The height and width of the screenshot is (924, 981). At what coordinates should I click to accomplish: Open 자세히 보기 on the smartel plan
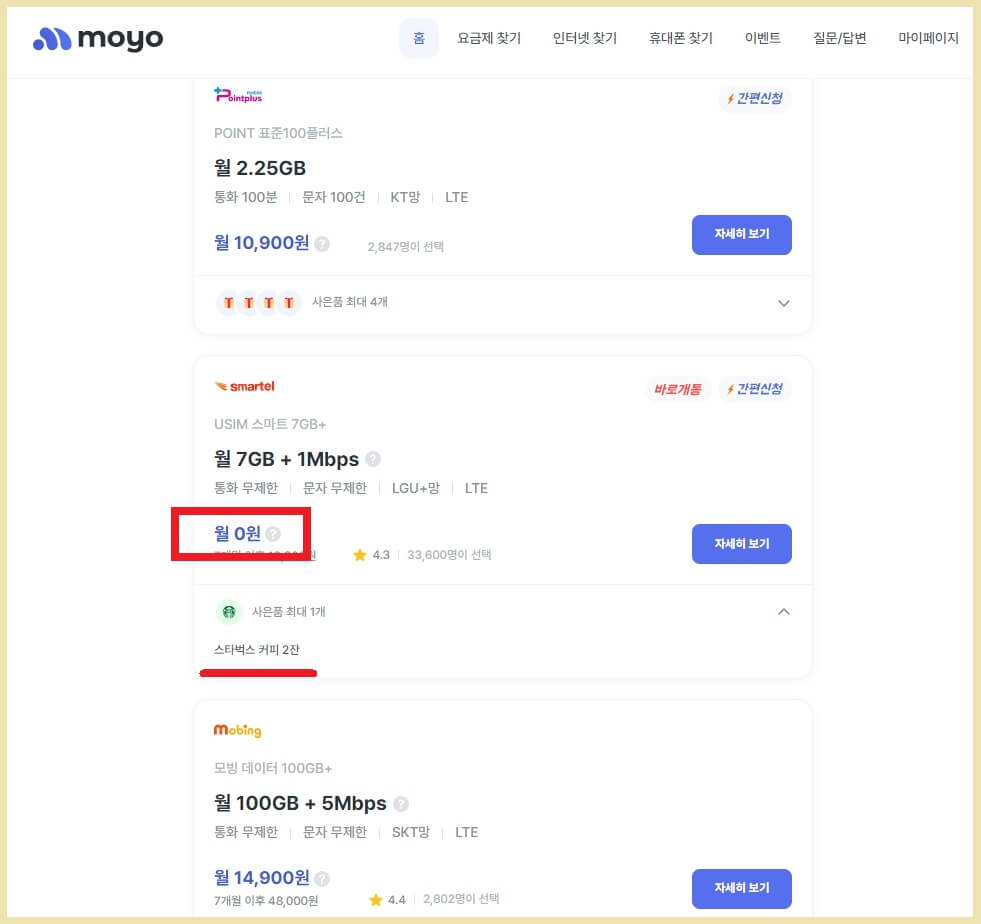click(x=742, y=544)
